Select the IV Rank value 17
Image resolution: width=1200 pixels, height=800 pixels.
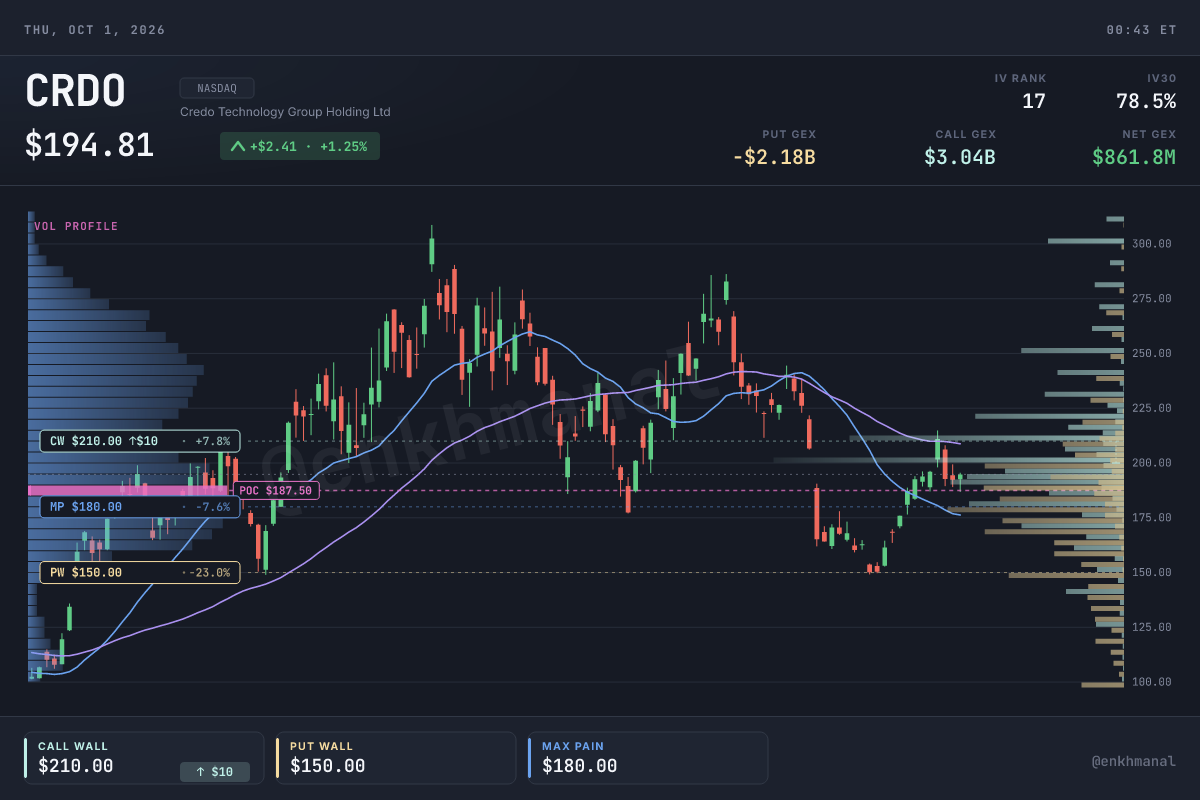click(1034, 101)
